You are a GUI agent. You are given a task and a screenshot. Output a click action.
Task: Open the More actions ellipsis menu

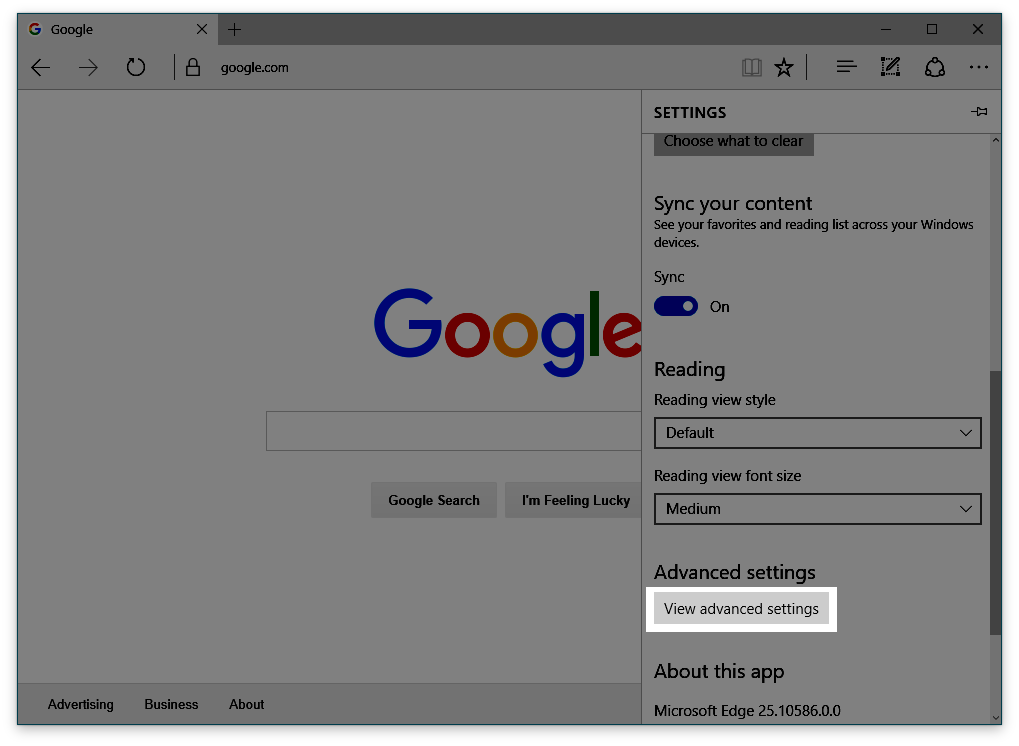979,67
